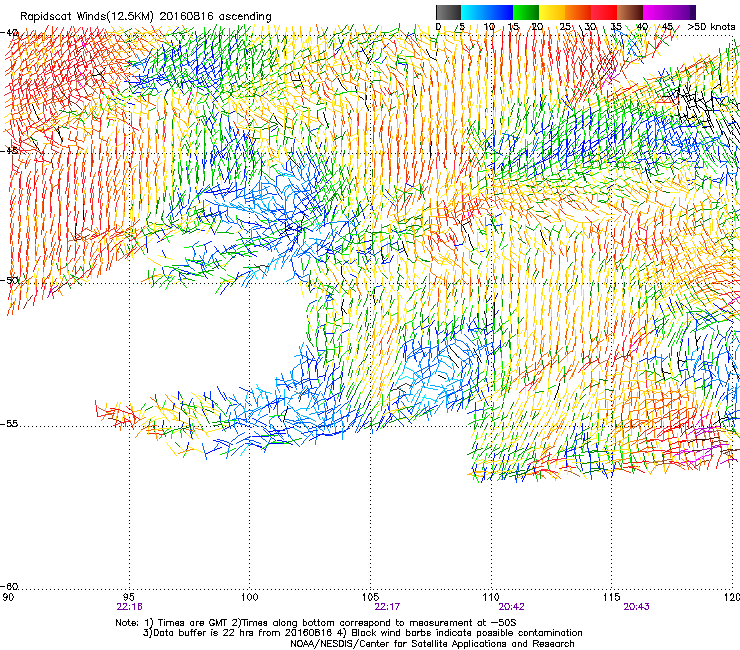Click the cyan-blue 5-15 knots color segment
This screenshot has height=650, width=740.
tap(487, 12)
